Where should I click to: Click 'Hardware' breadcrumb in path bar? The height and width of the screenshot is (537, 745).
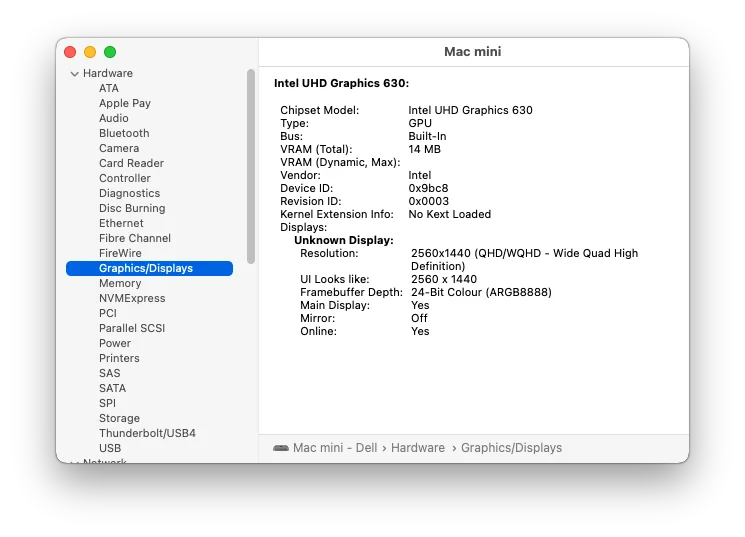[x=418, y=448]
